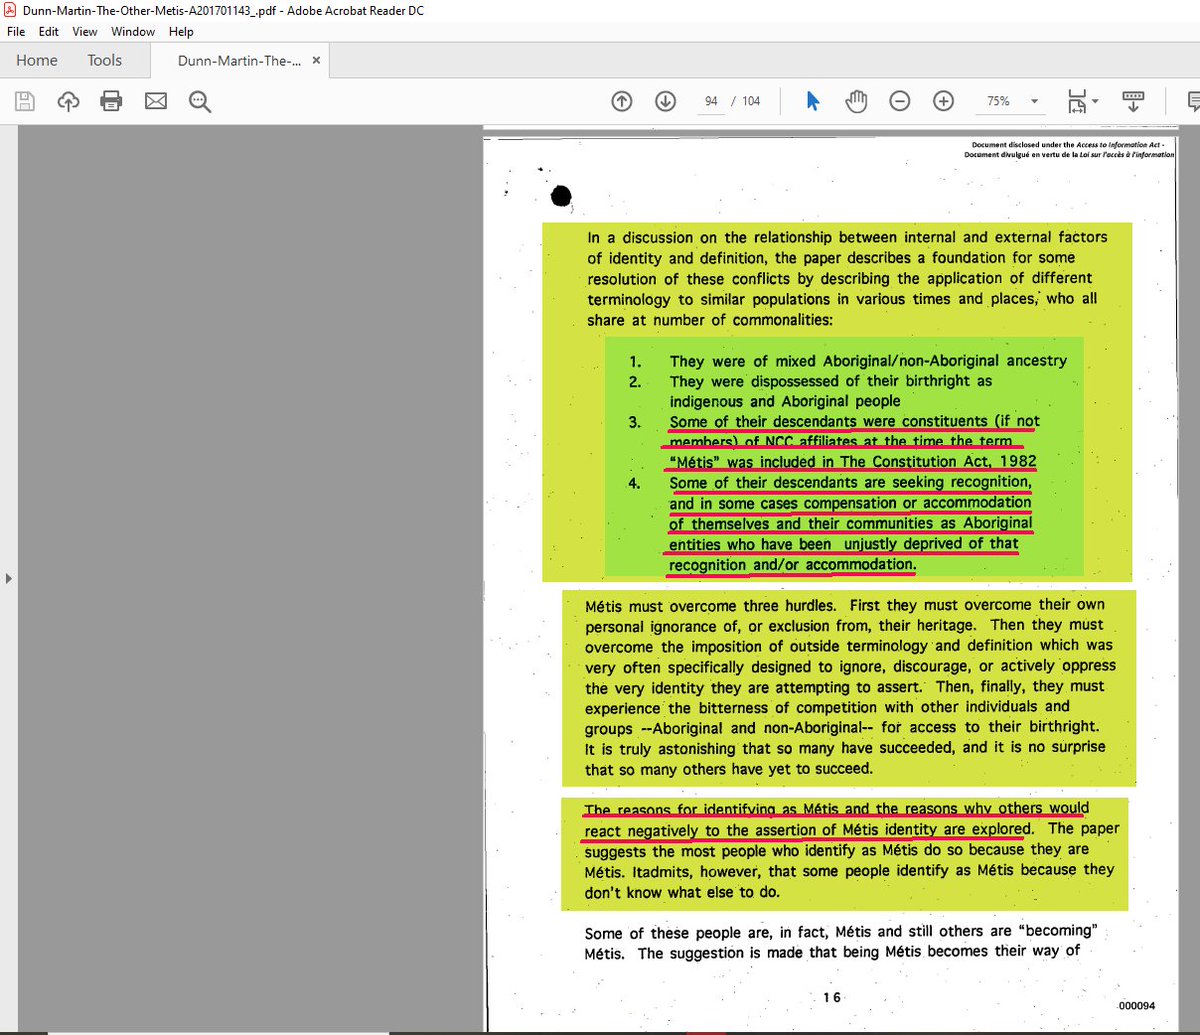Viewport: 1200px width, 1035px height.
Task: Open the comment tool icon
Action: pos(1192,101)
